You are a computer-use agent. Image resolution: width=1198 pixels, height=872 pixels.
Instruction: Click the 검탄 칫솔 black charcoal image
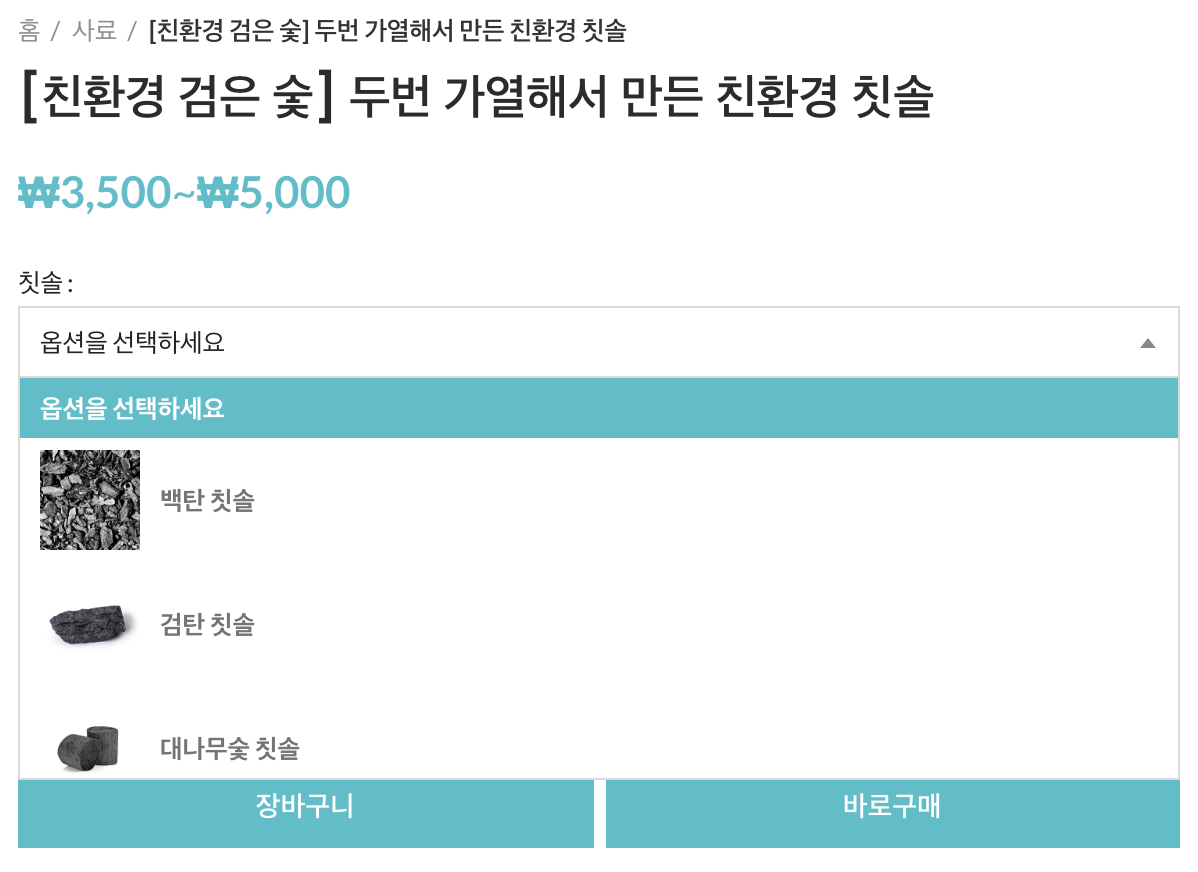(x=90, y=624)
